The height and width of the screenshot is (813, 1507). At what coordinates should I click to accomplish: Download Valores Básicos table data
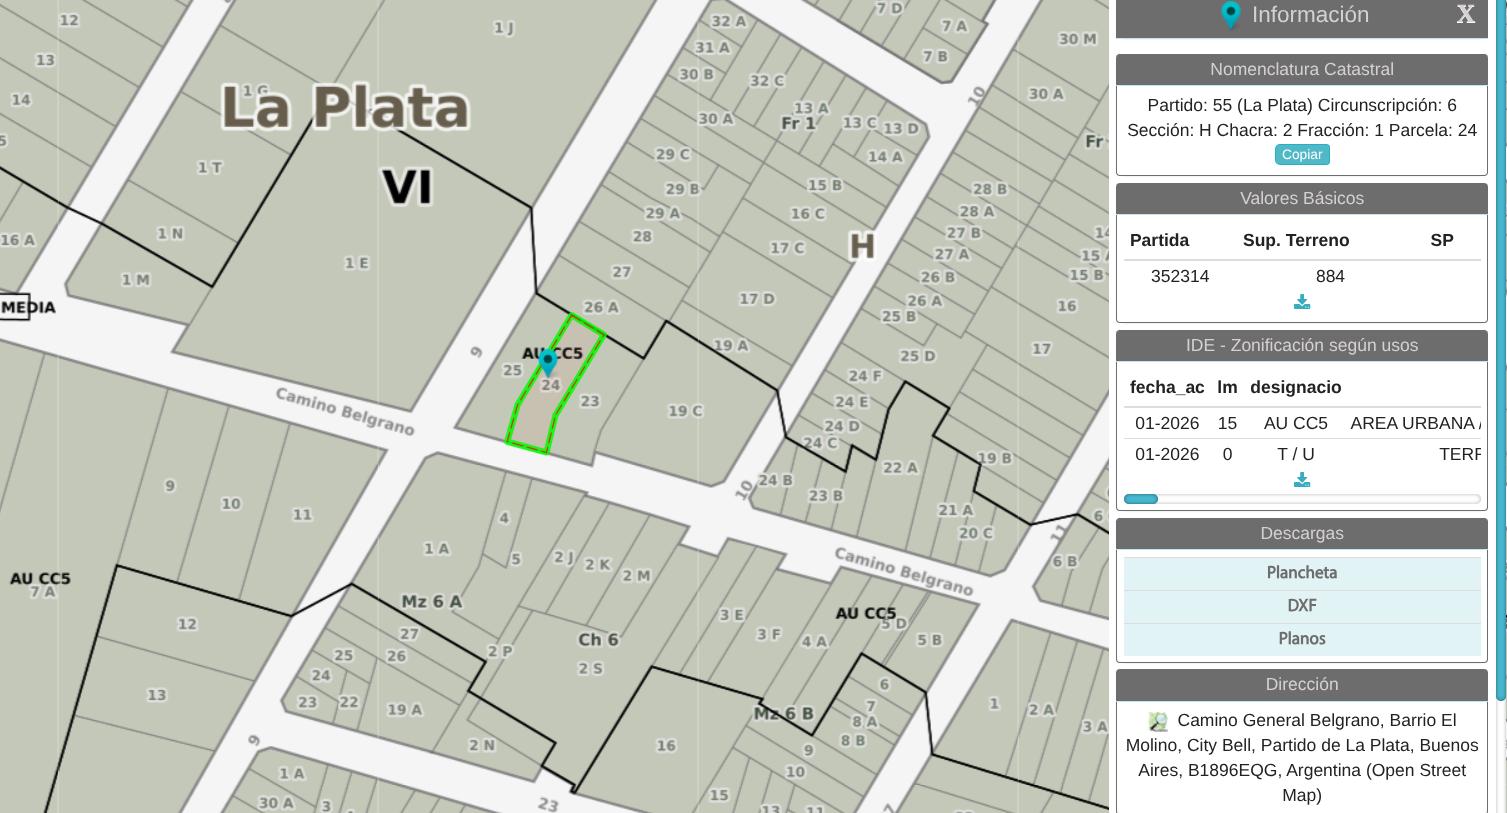(x=1302, y=302)
